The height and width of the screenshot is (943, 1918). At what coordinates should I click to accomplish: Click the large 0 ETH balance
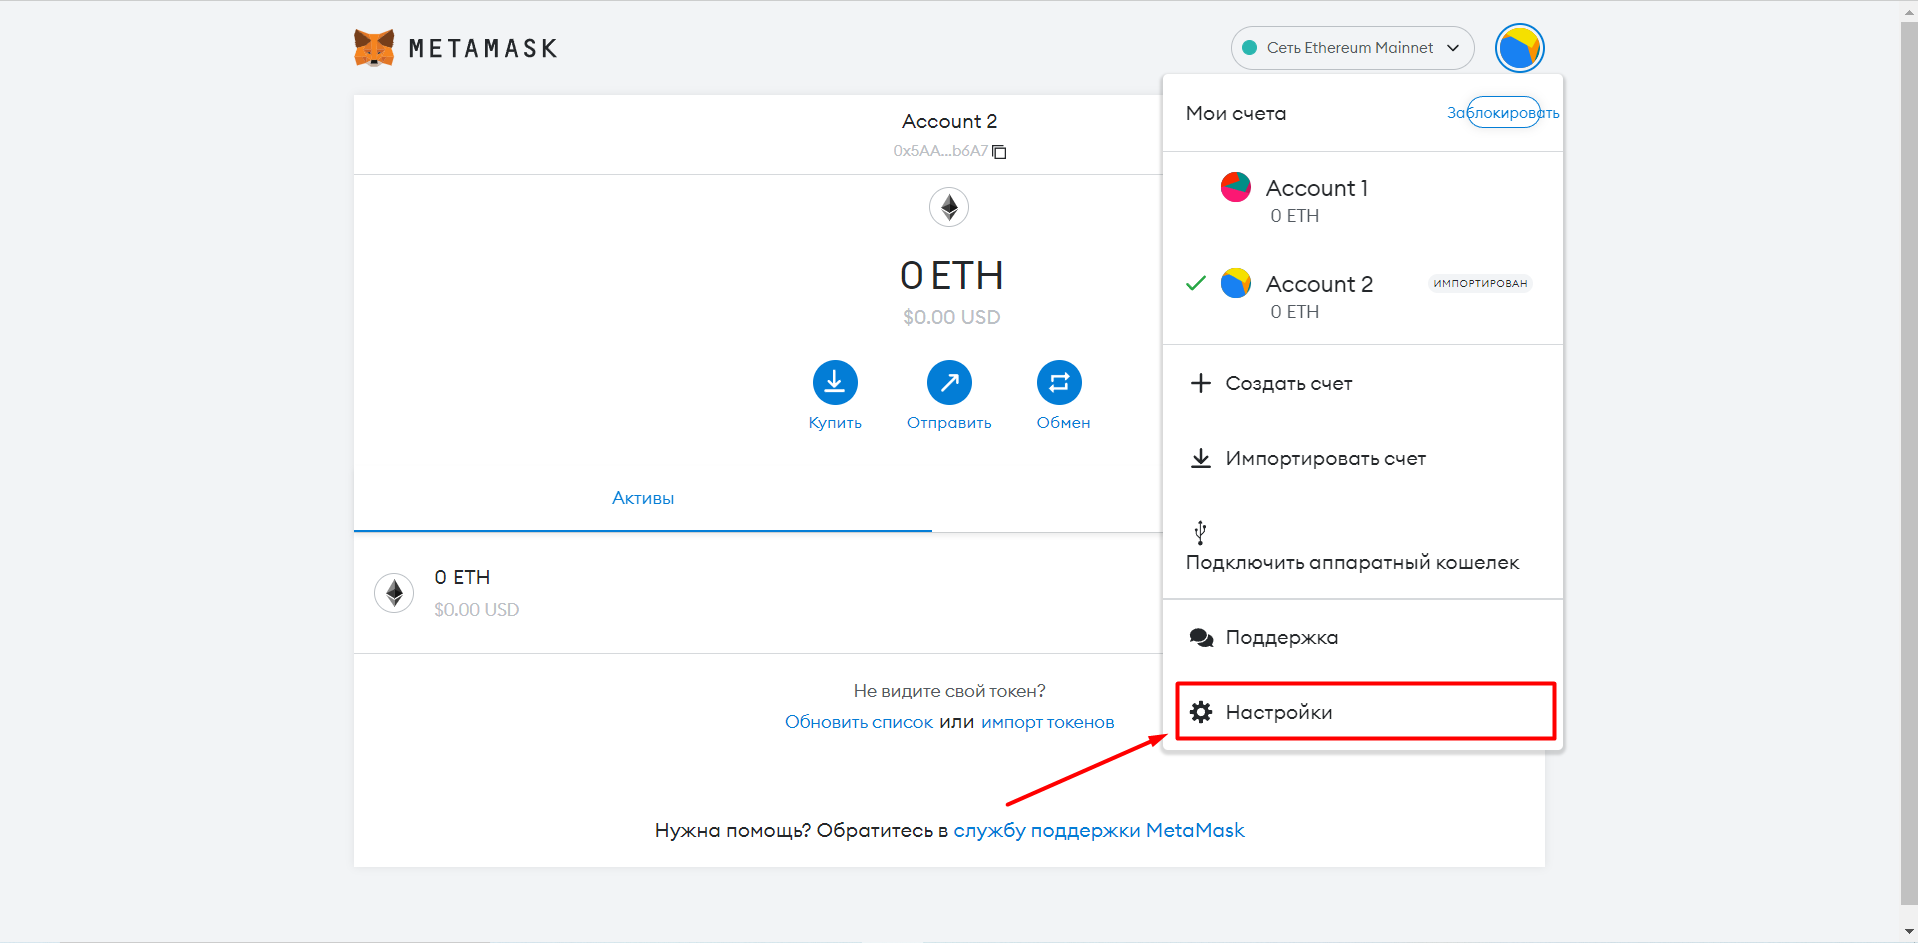pos(951,275)
